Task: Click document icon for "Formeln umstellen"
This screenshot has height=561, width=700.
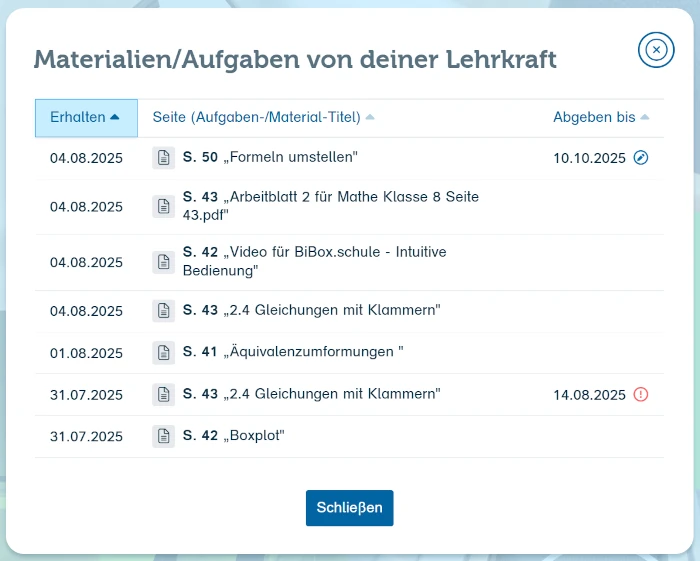Action: (x=164, y=158)
